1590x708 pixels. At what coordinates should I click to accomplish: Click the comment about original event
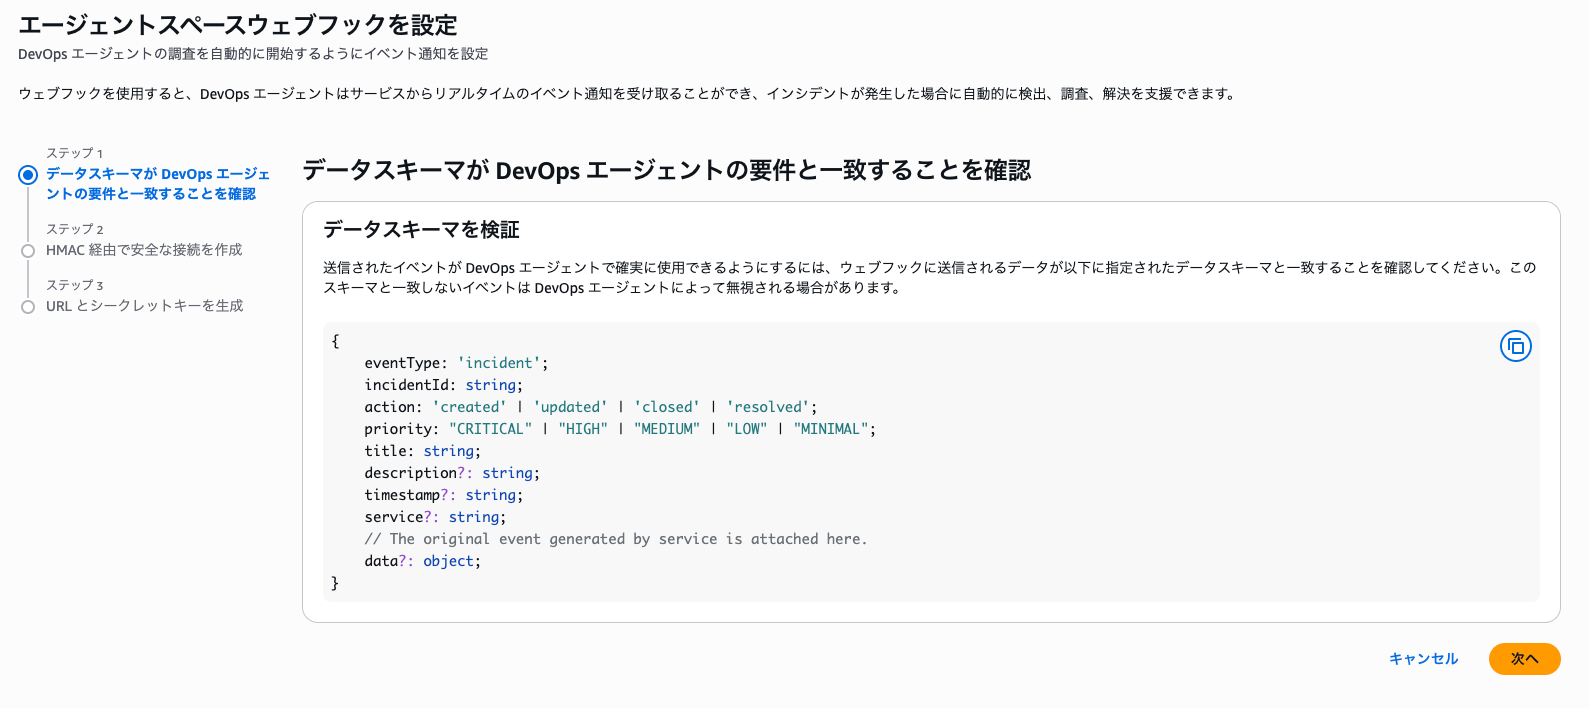click(x=616, y=539)
